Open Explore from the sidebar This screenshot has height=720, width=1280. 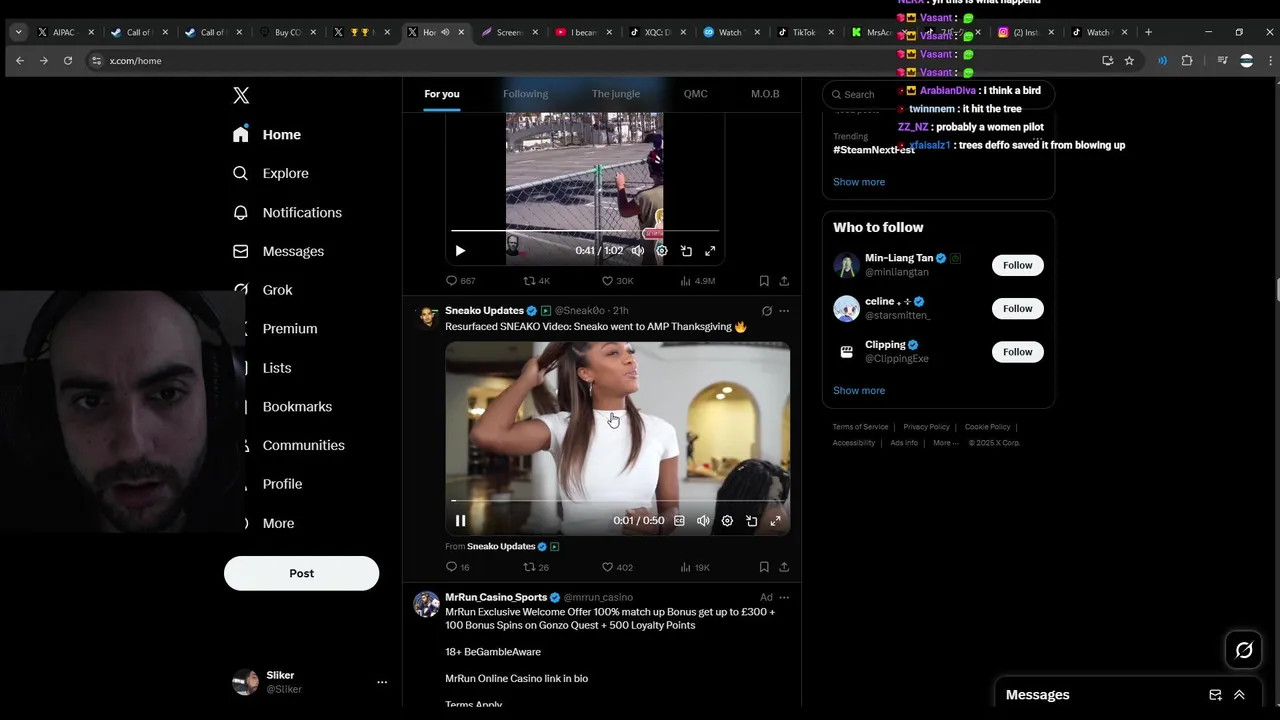tap(271, 174)
